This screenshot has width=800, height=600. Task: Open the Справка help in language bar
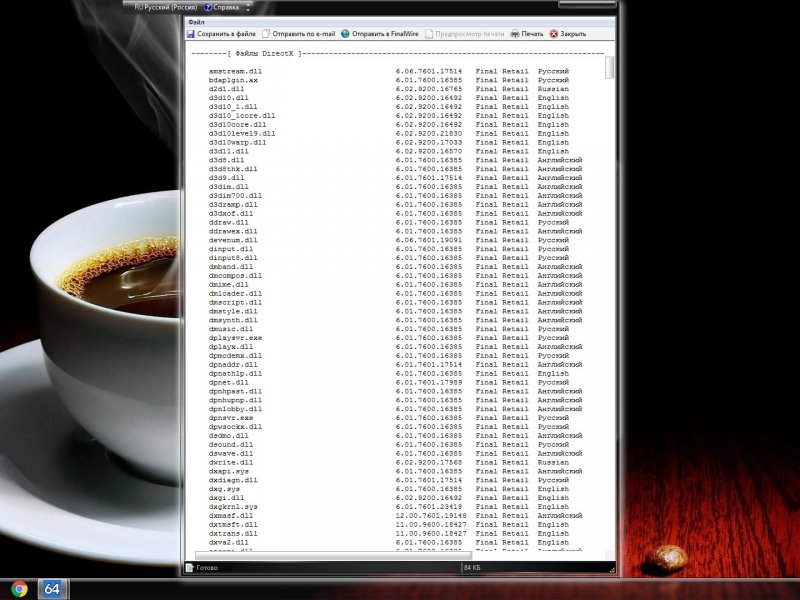tap(221, 7)
